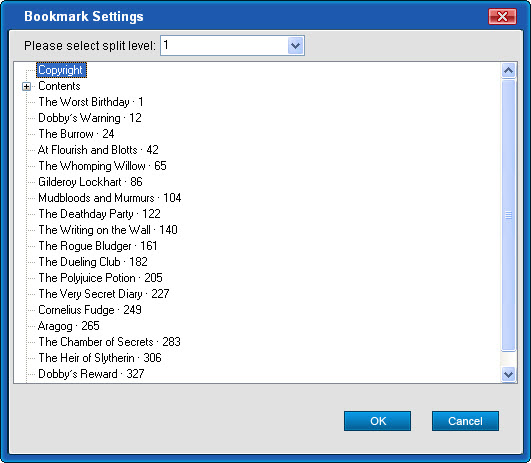Select The Burrow bookmark entry
This screenshot has width=531, height=463.
[x=76, y=134]
